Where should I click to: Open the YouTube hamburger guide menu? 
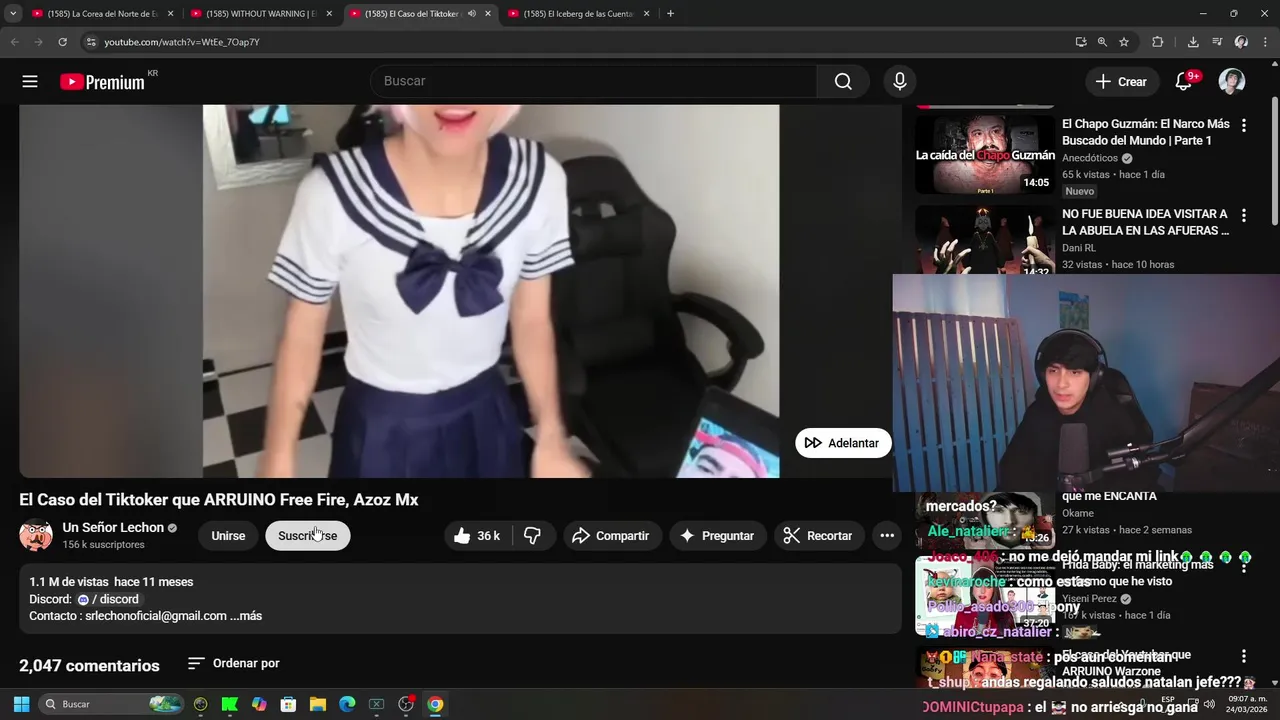click(x=30, y=82)
